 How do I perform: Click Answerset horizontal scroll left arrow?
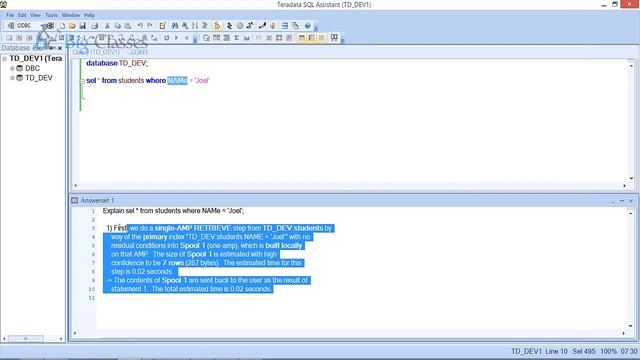(75, 333)
